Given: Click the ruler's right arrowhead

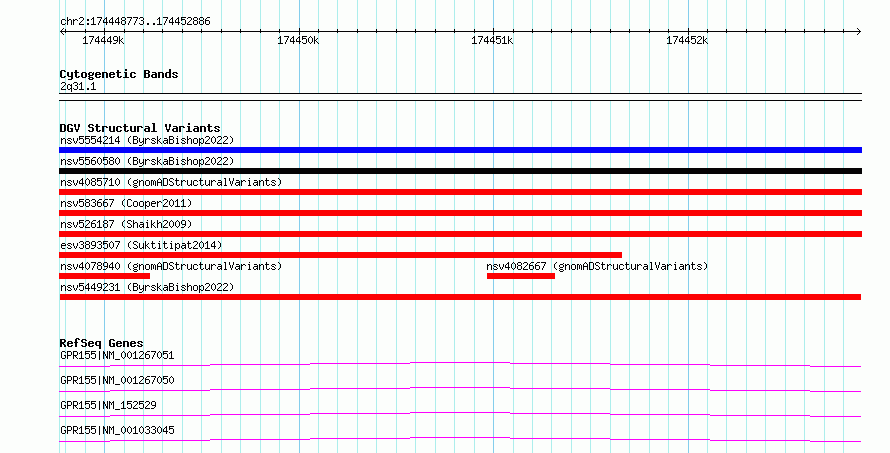Looking at the screenshot, I should [859, 32].
